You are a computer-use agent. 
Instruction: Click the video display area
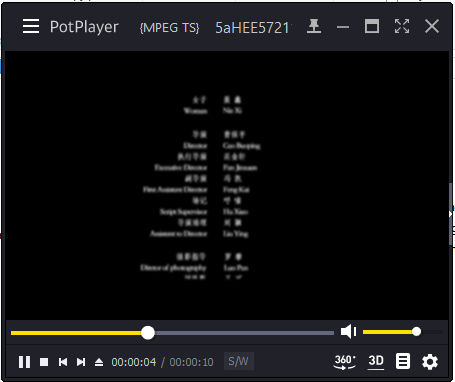[227, 185]
